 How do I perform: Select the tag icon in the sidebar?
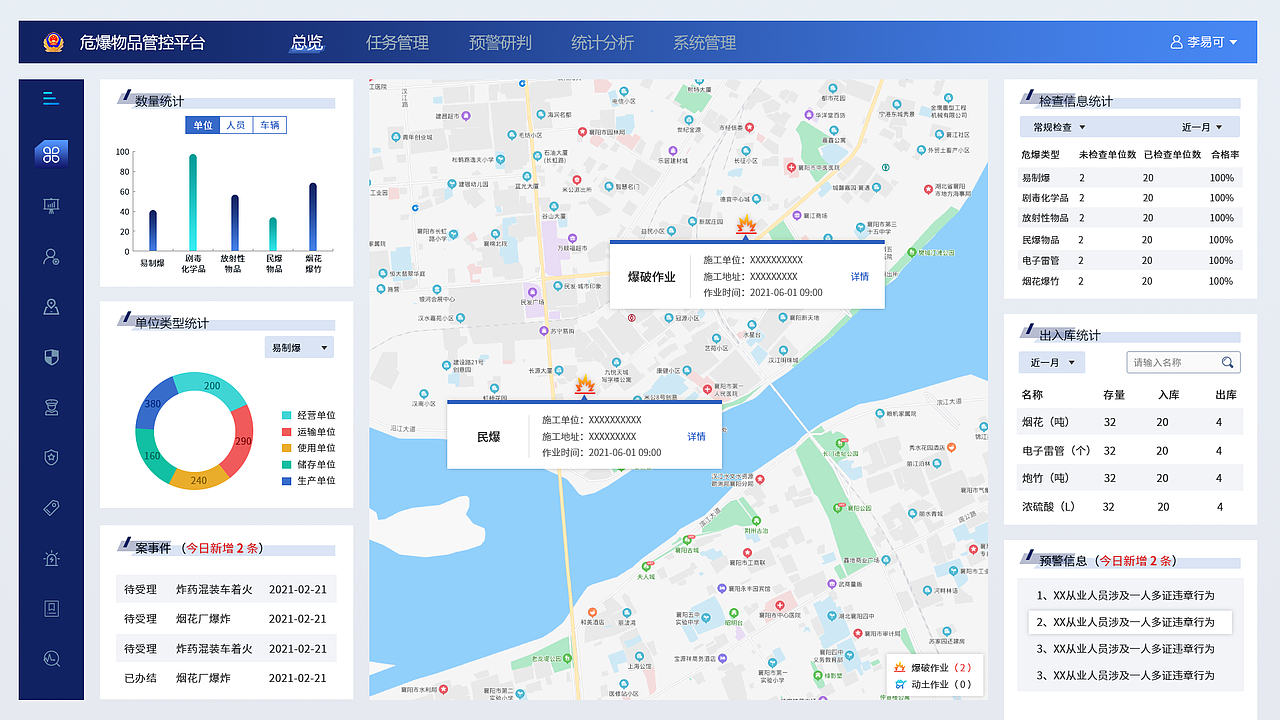click(51, 507)
